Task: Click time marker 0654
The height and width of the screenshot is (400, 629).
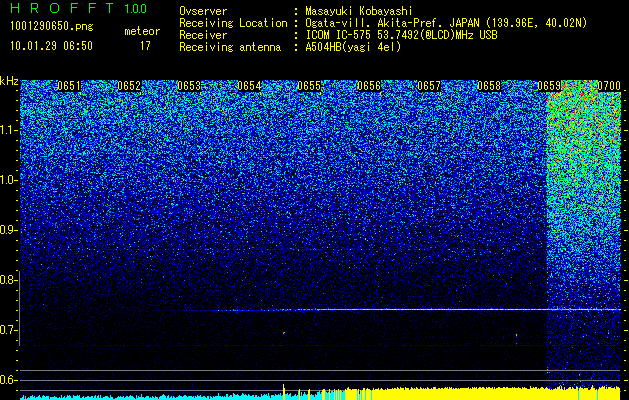Action: [249, 86]
